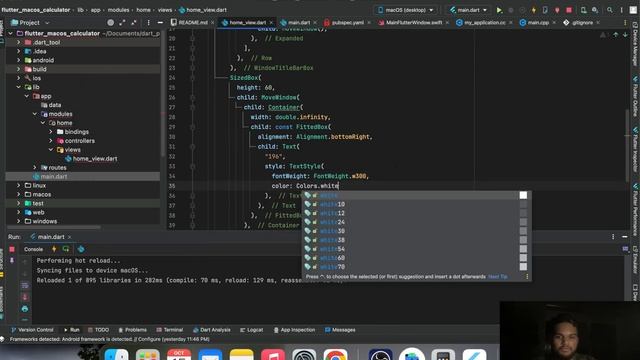Open Problems tool window

132,330
